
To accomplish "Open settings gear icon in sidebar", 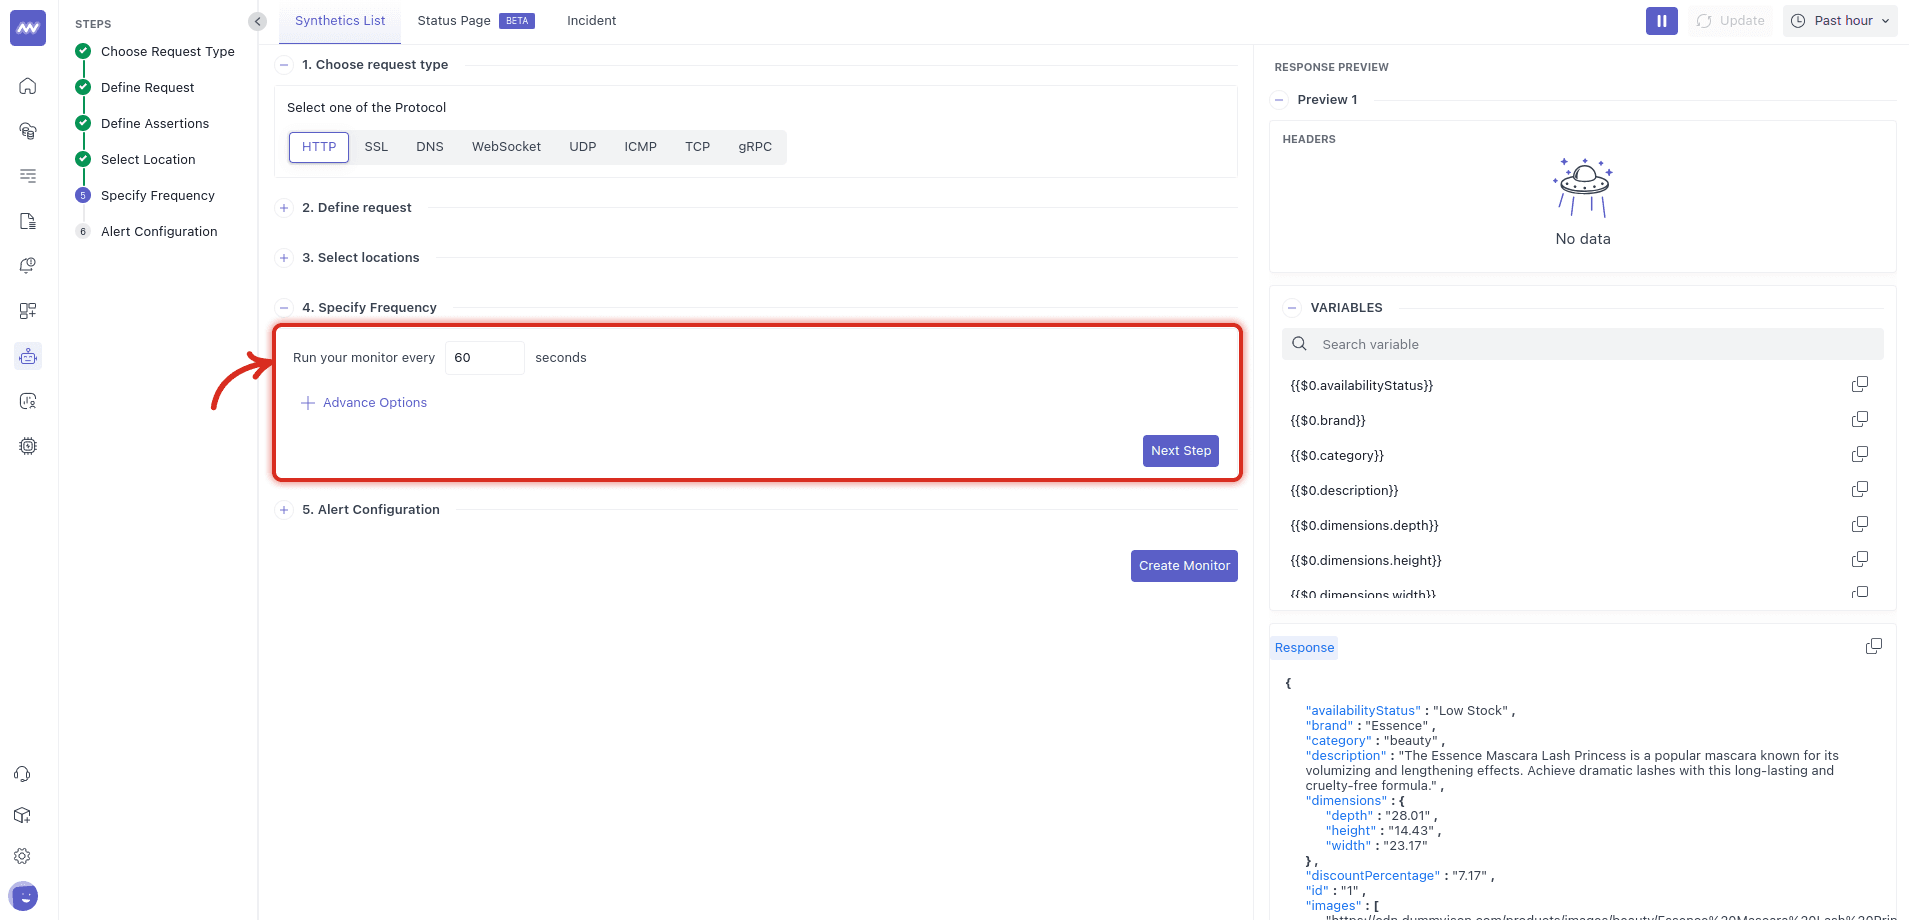I will pyautogui.click(x=22, y=856).
